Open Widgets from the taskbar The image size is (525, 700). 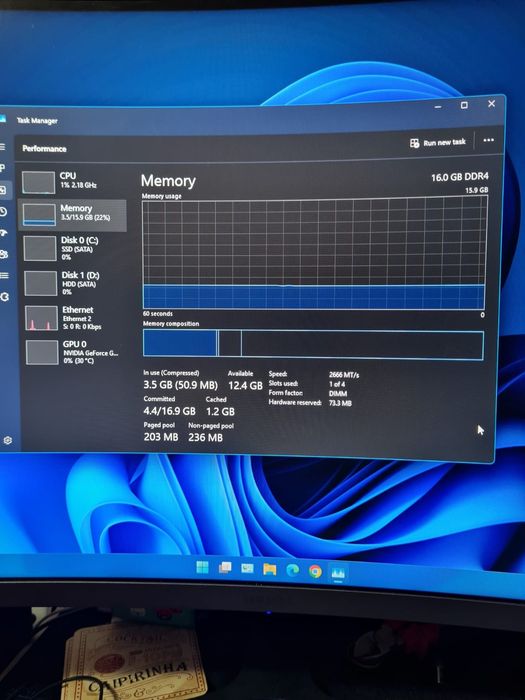tap(247, 568)
